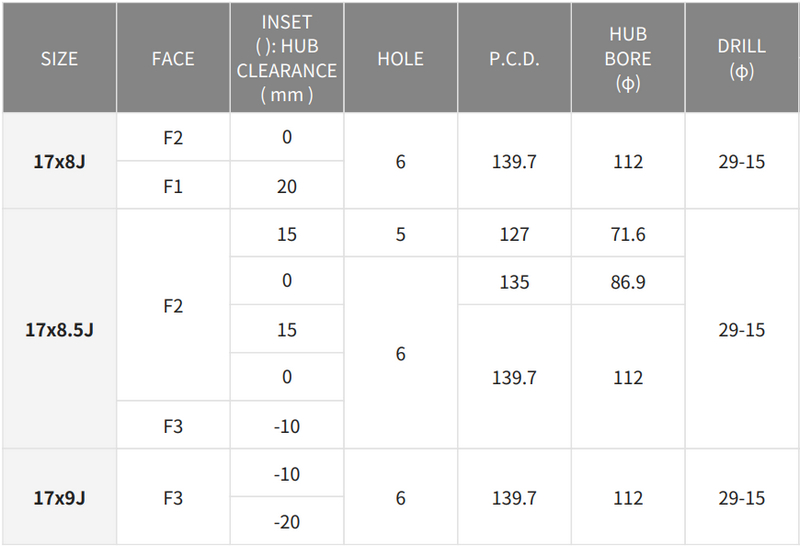Select the F1 face cell

coord(173,186)
